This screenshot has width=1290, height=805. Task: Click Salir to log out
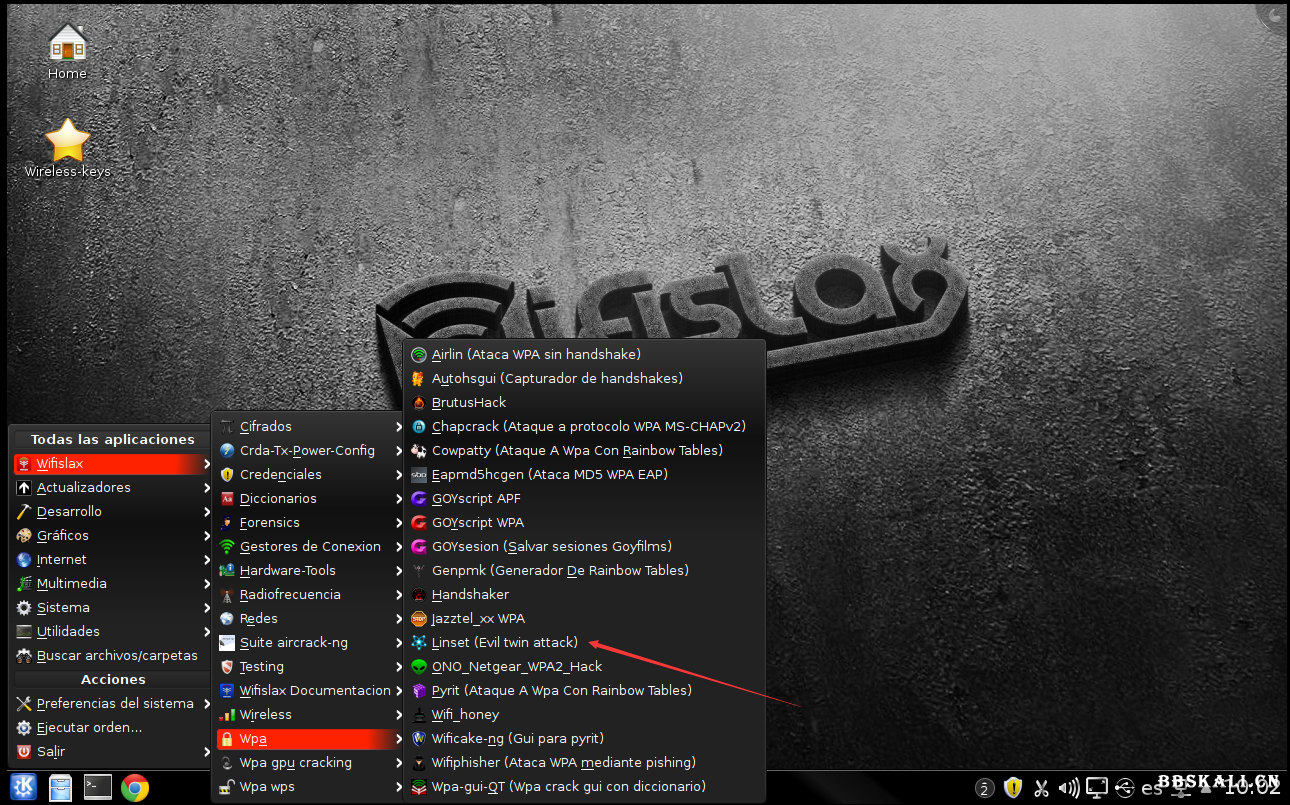tap(51, 751)
